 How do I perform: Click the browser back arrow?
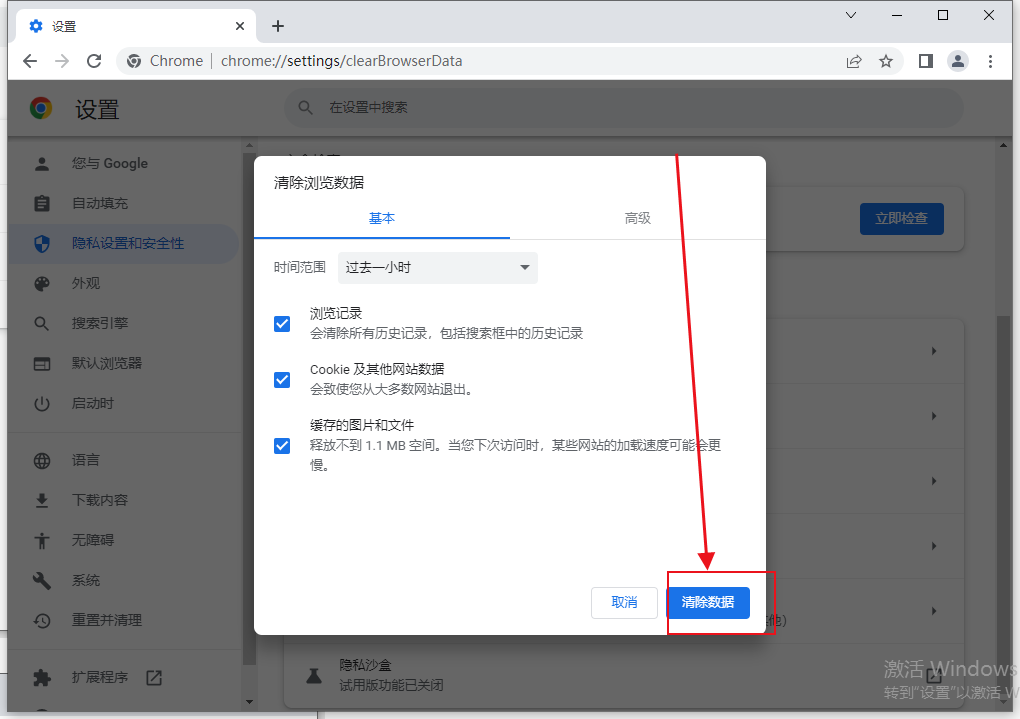click(30, 61)
